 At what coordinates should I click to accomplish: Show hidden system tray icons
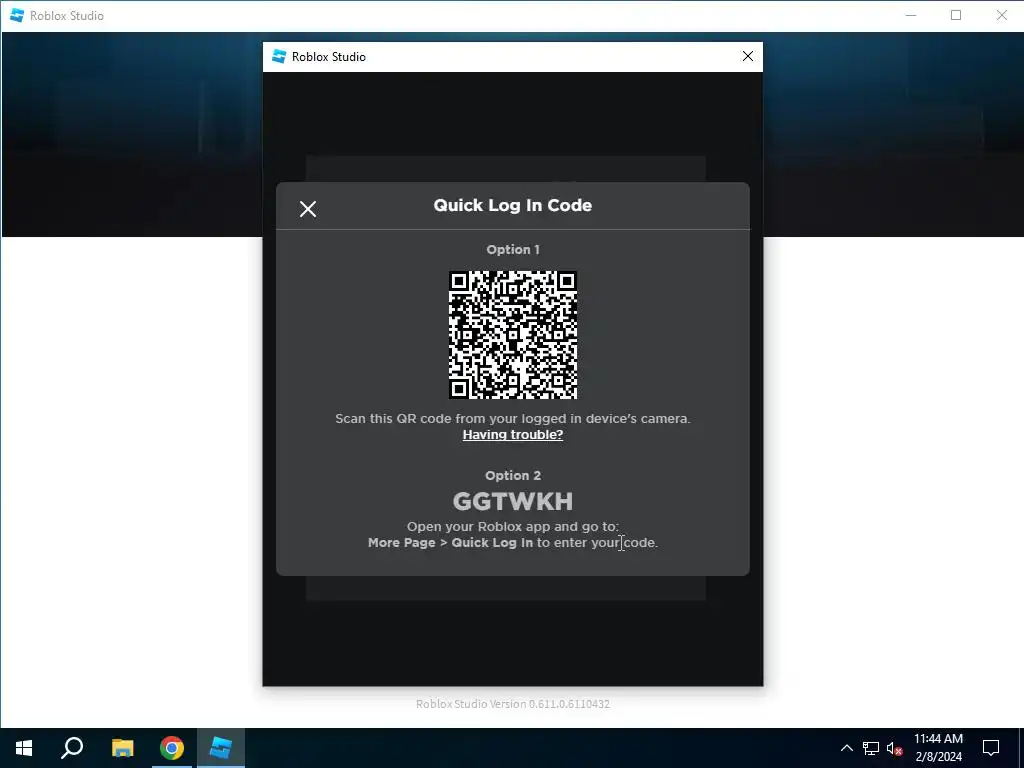pyautogui.click(x=846, y=748)
